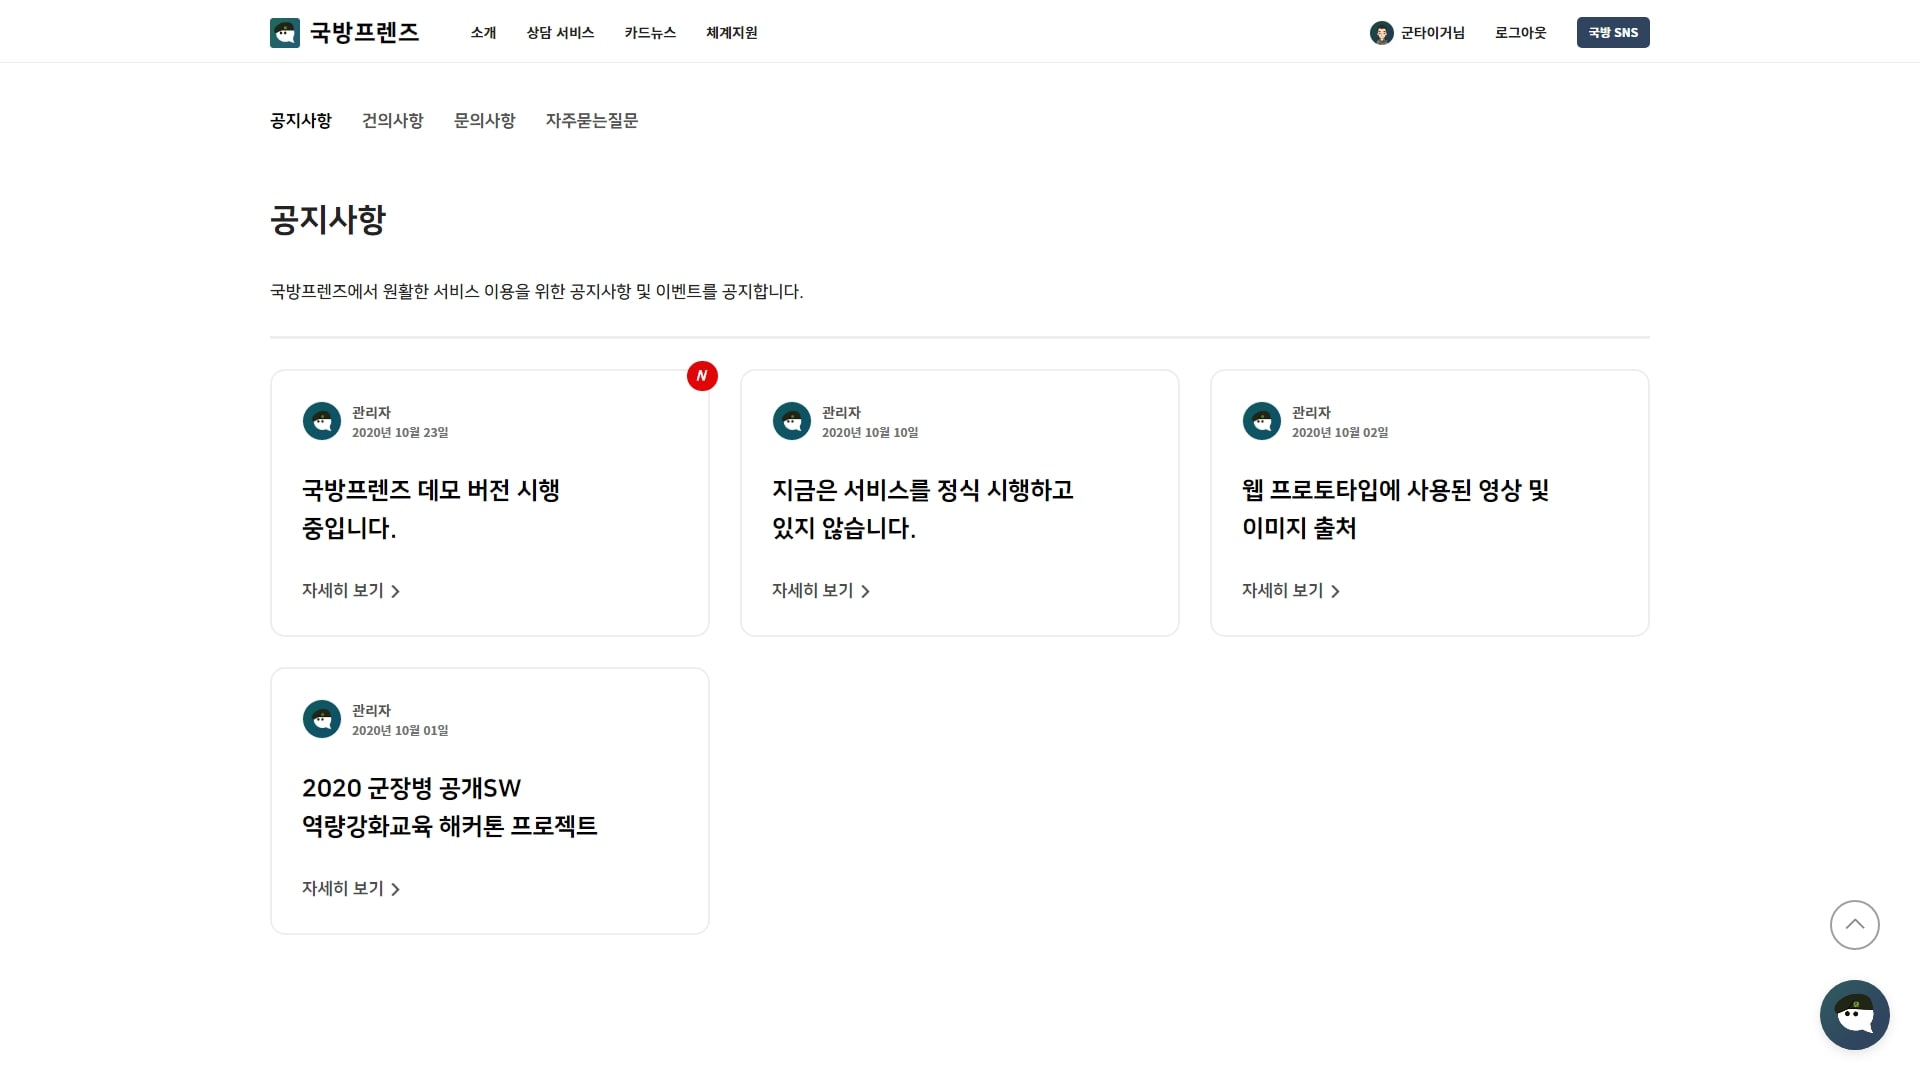Viewport: 1920px width, 1080px height.
Task: Click the red N new badge
Action: click(x=702, y=376)
